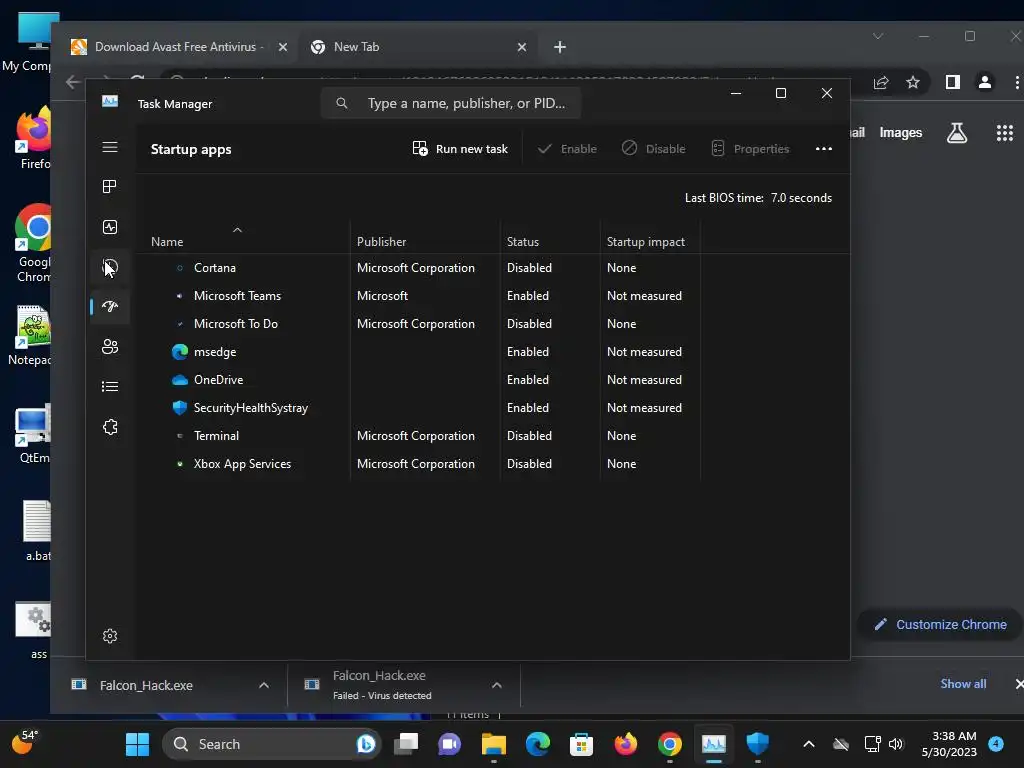The image size is (1024, 768).
Task: Click Run new task button
Action: 460,149
